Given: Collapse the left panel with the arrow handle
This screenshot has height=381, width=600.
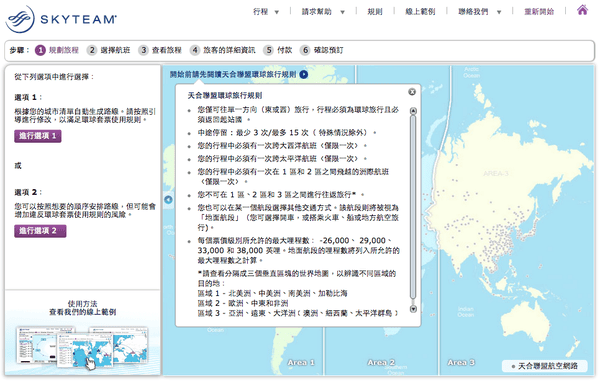Looking at the screenshot, I should click(168, 199).
